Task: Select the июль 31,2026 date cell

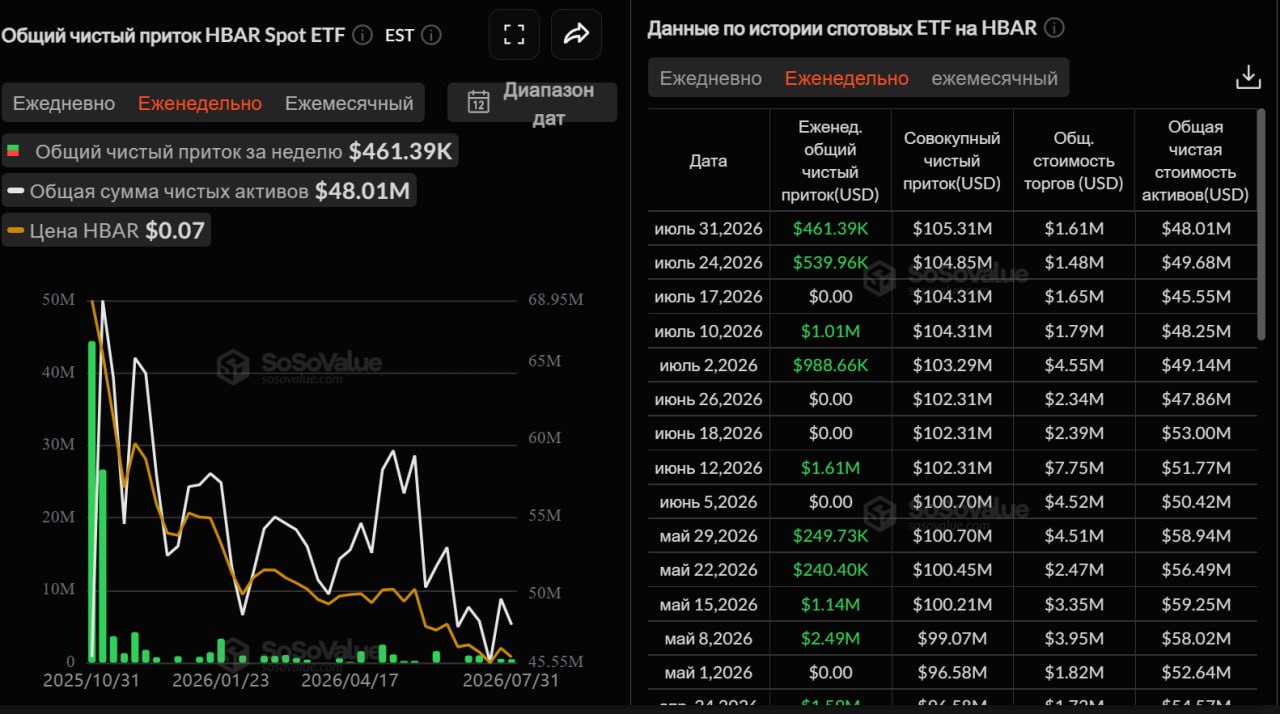Action: 709,229
